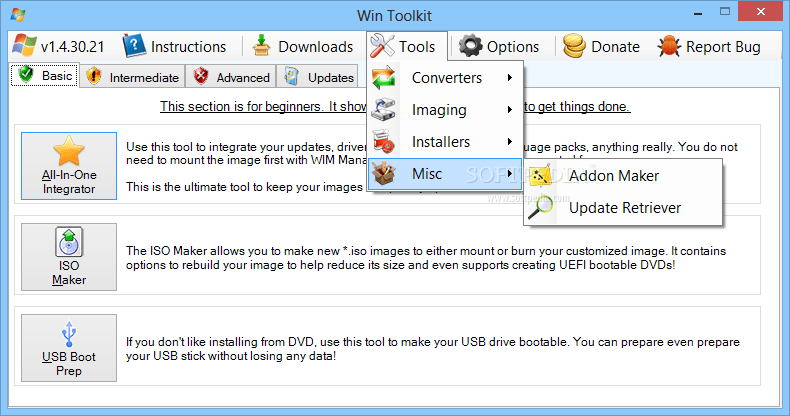Choose Update Retriever from Misc submenu
Viewport: 790px width, 416px height.
coord(623,207)
